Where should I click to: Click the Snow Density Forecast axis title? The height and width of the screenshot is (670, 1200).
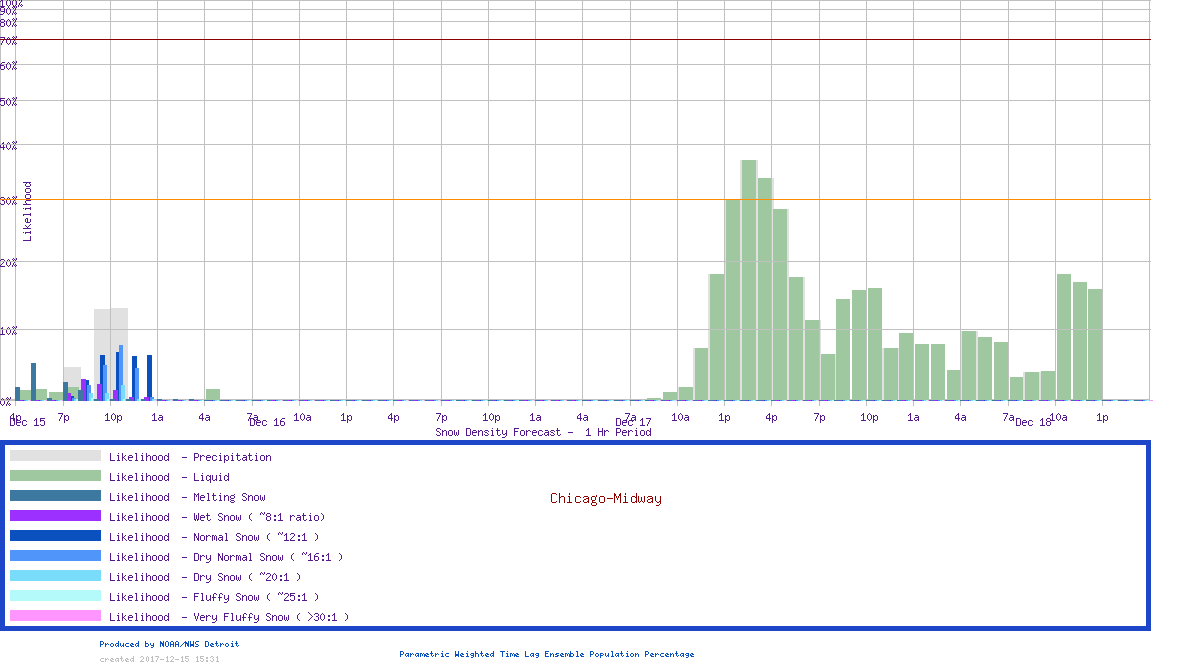click(543, 432)
